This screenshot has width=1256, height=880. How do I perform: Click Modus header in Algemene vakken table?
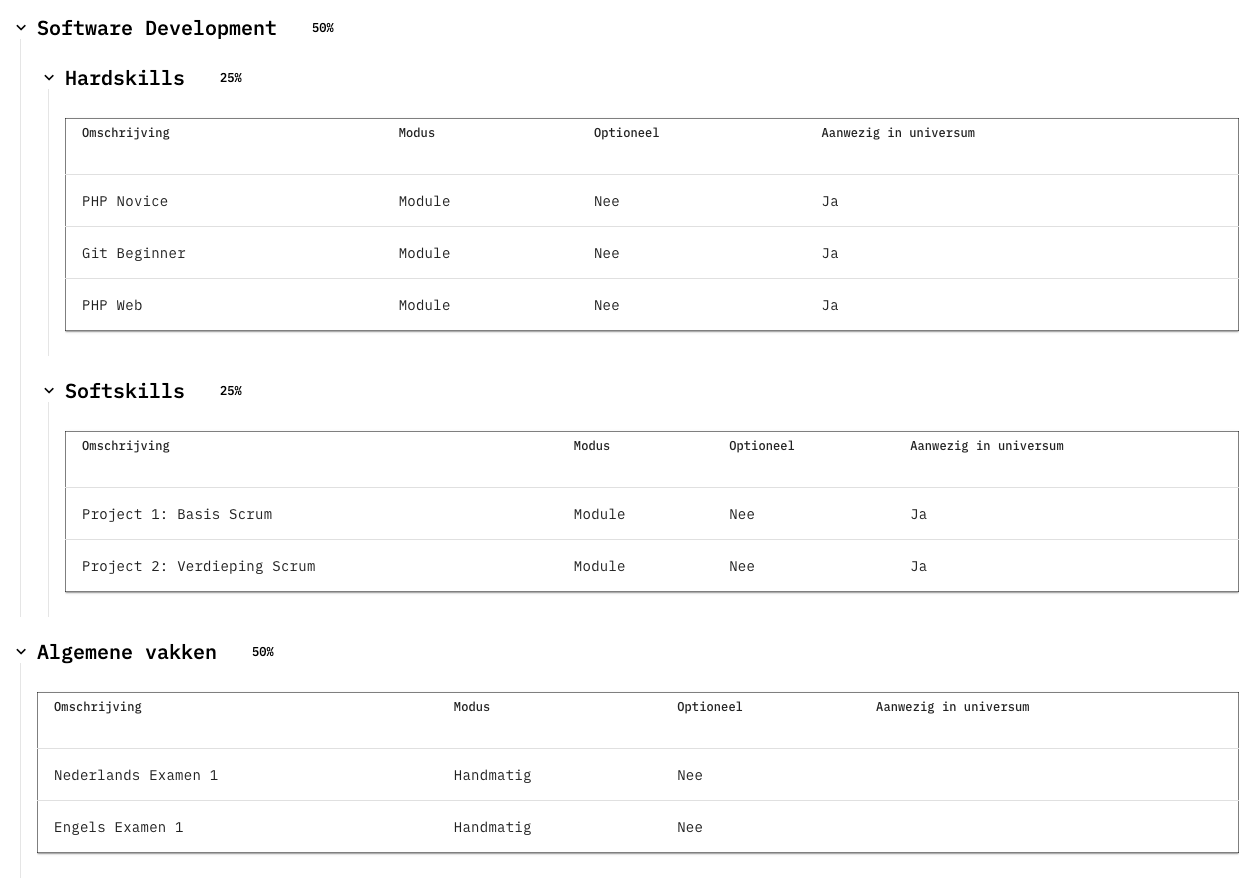pyautogui.click(x=472, y=707)
